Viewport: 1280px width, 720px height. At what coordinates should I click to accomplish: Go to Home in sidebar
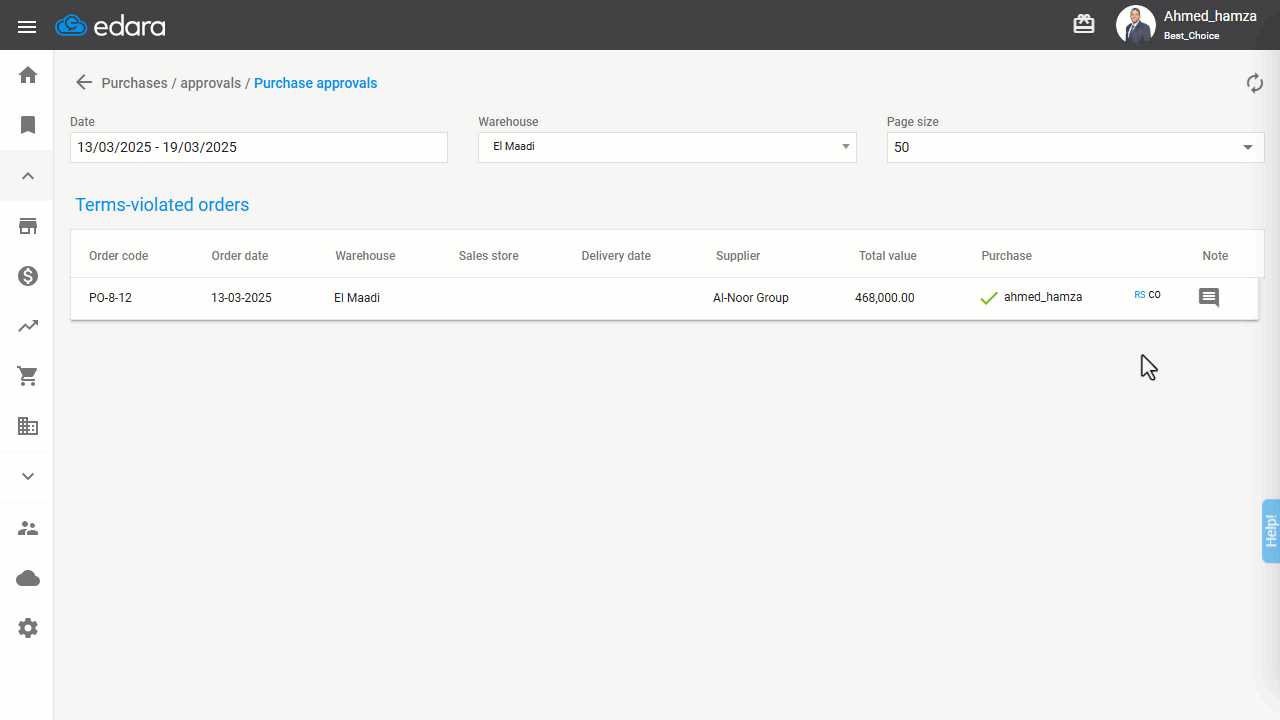tap(28, 75)
